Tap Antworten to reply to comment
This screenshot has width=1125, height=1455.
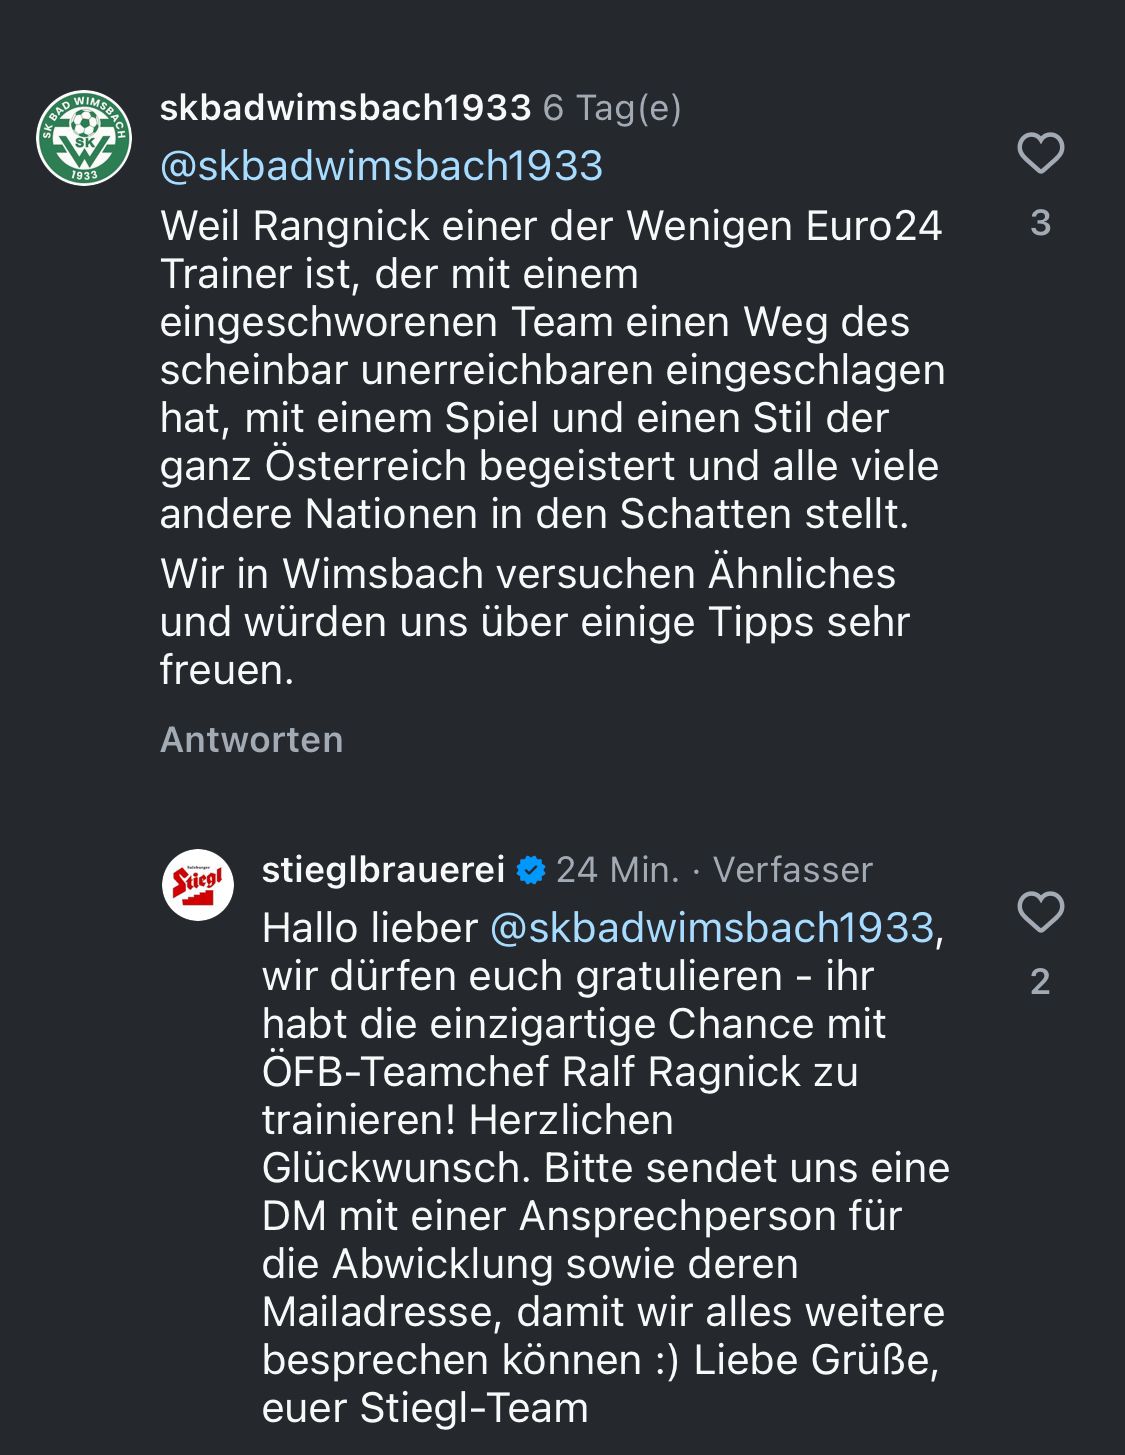pyautogui.click(x=252, y=740)
